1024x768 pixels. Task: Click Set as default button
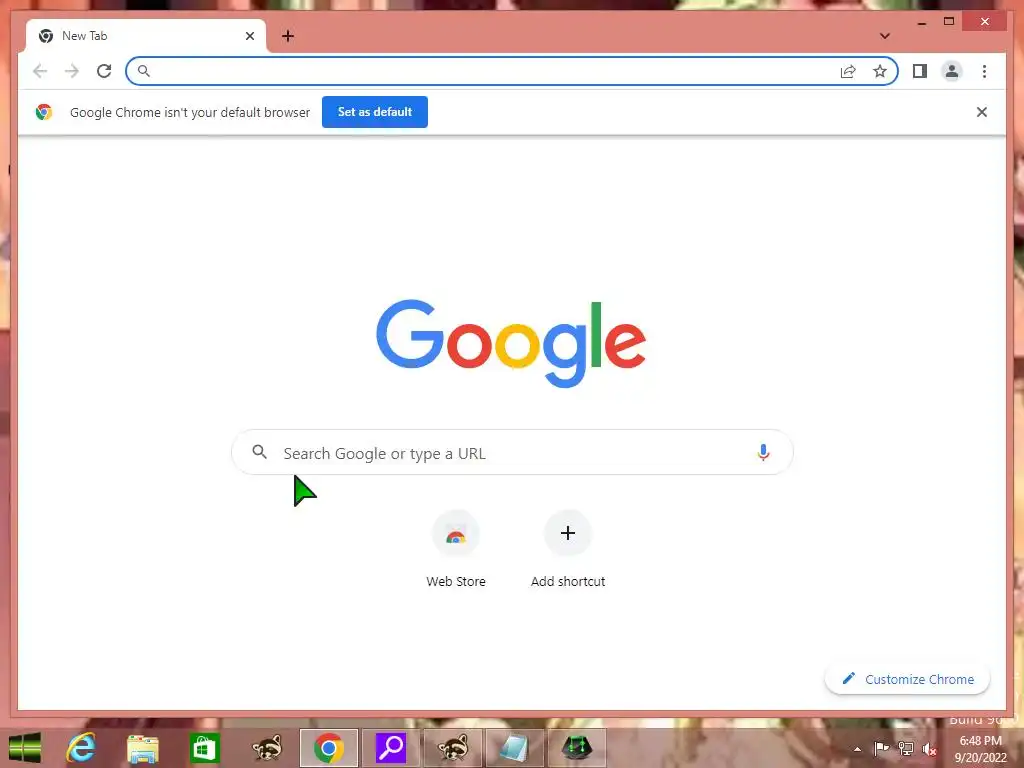tap(375, 112)
